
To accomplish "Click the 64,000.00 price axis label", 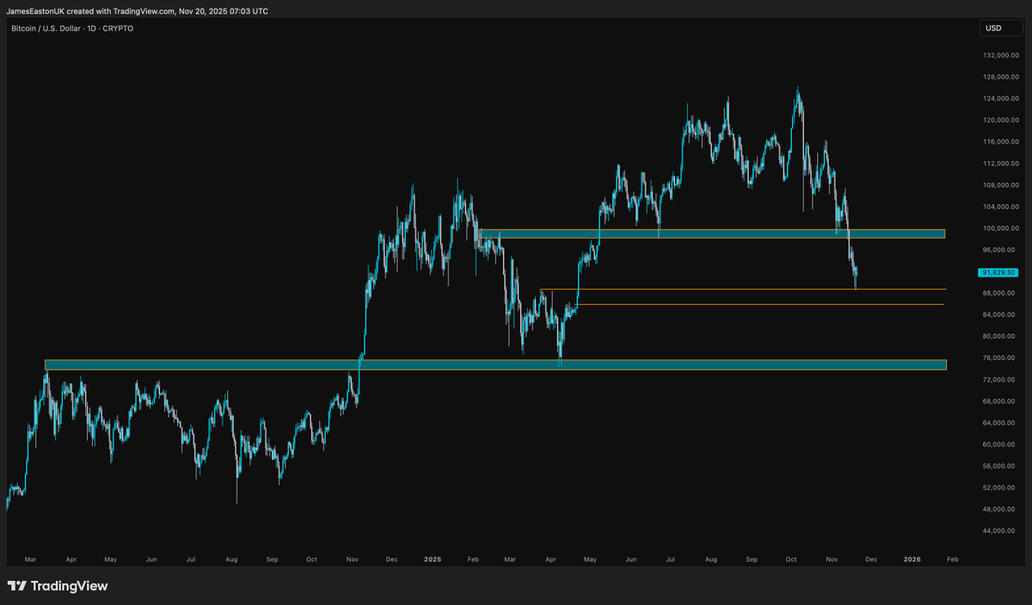I will [999, 423].
